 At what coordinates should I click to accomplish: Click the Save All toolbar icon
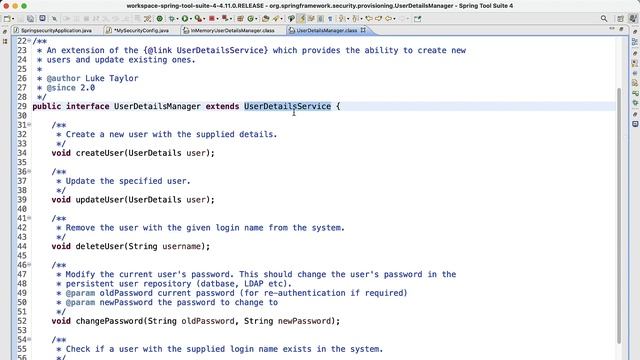click(31, 19)
